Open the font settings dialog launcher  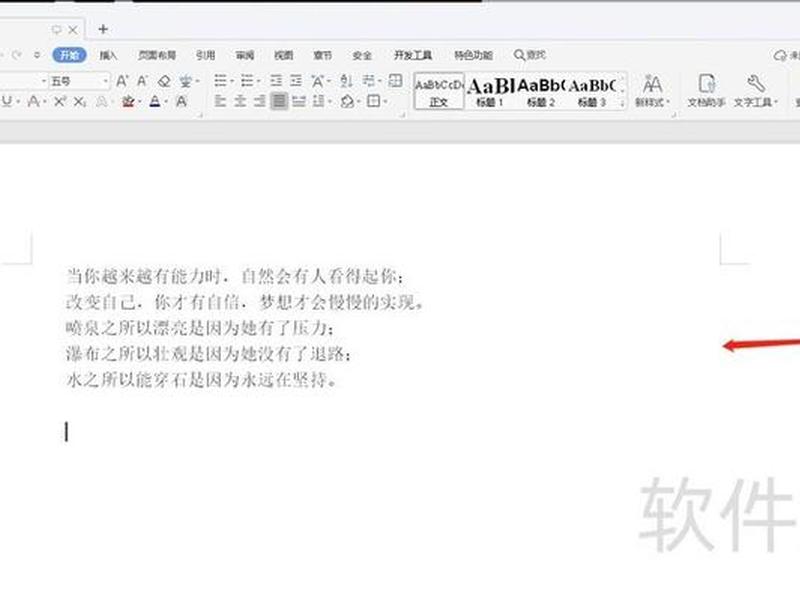coord(200,116)
